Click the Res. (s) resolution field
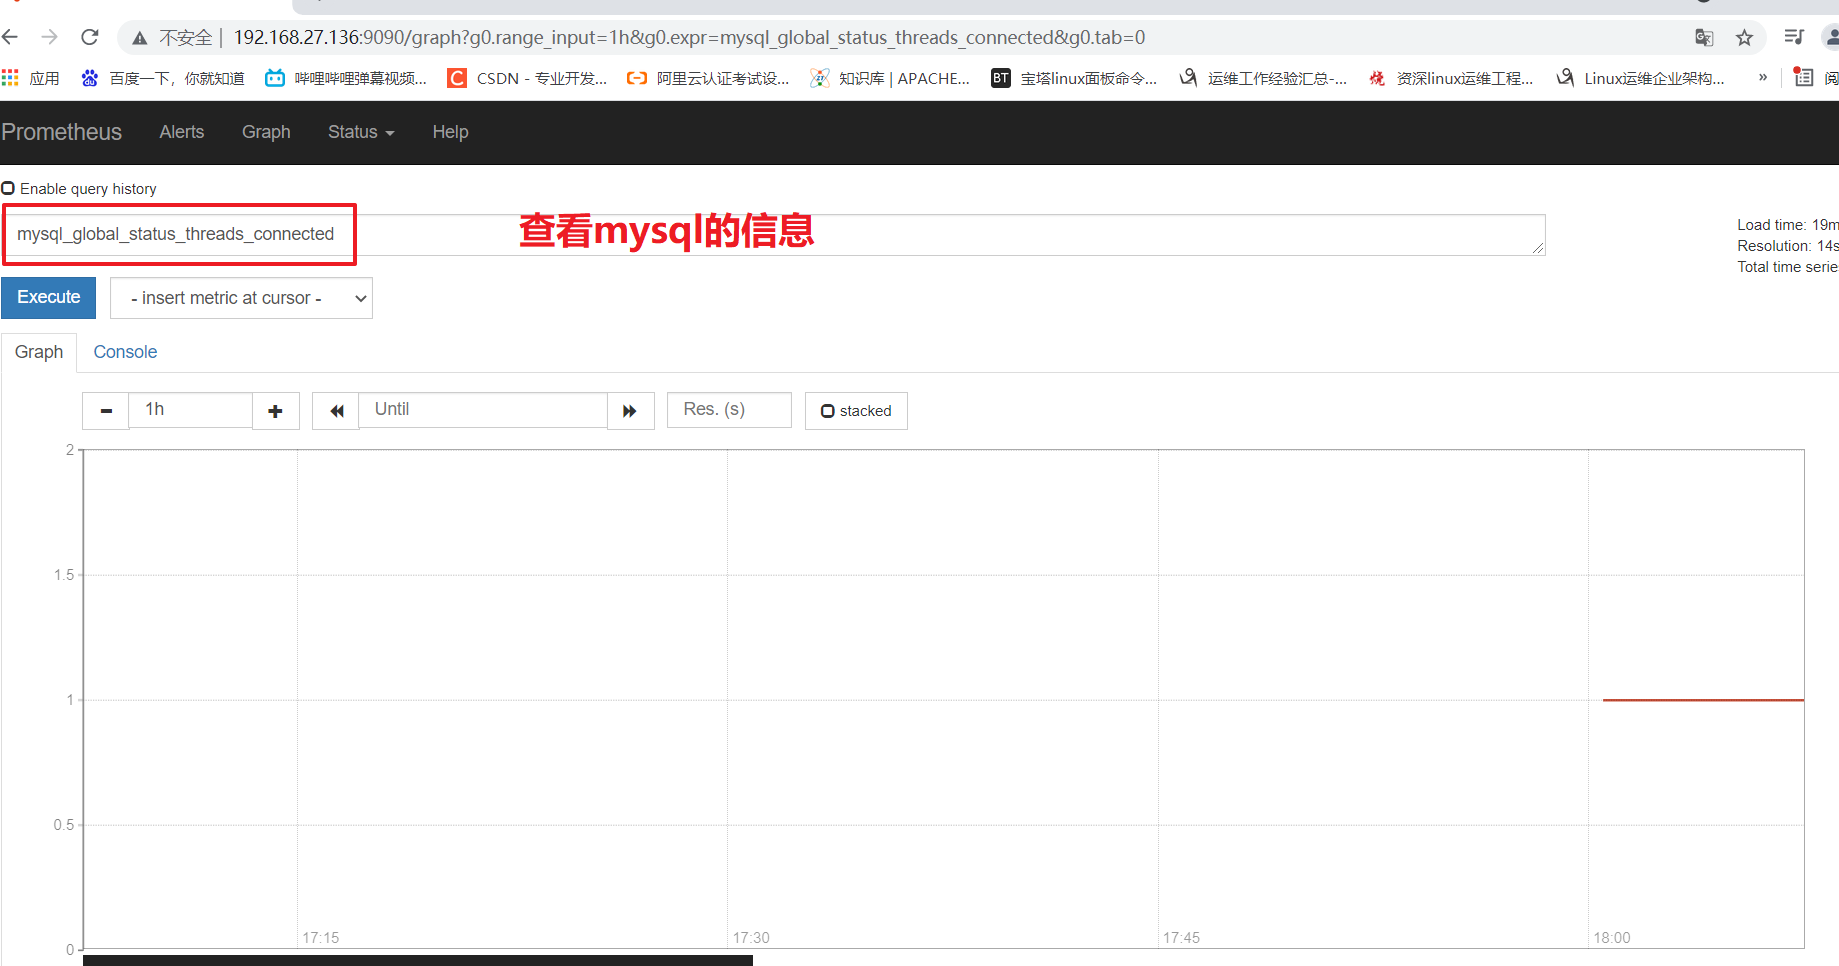1839x966 pixels. [729, 410]
